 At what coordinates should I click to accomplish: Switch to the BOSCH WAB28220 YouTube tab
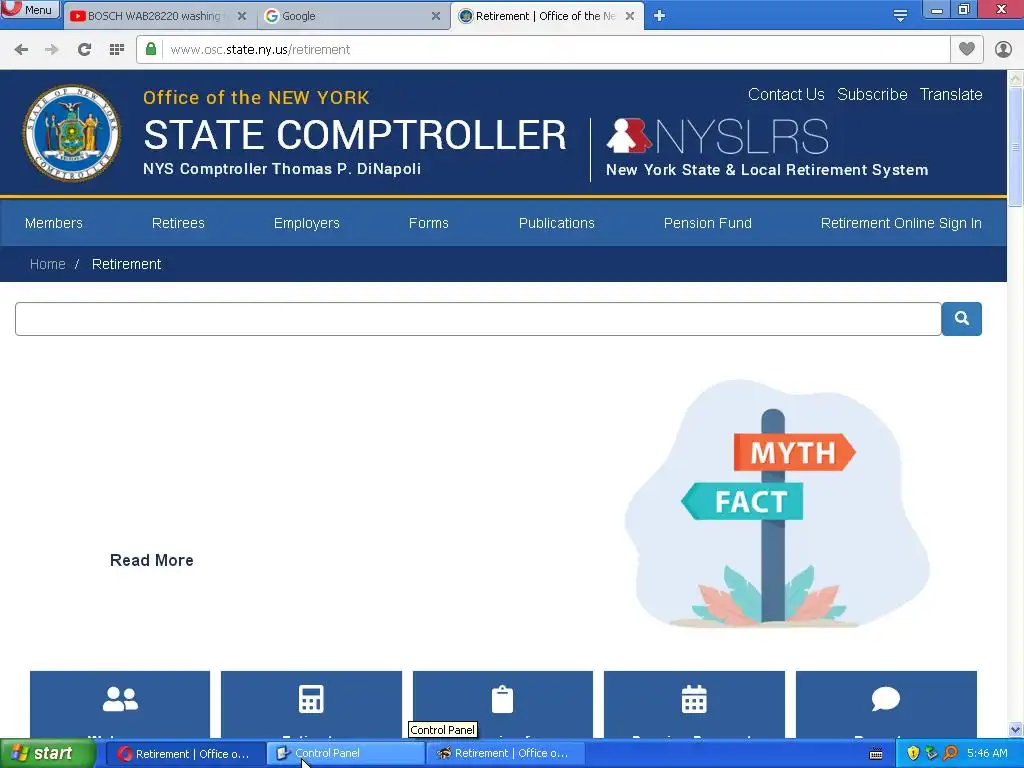point(154,16)
